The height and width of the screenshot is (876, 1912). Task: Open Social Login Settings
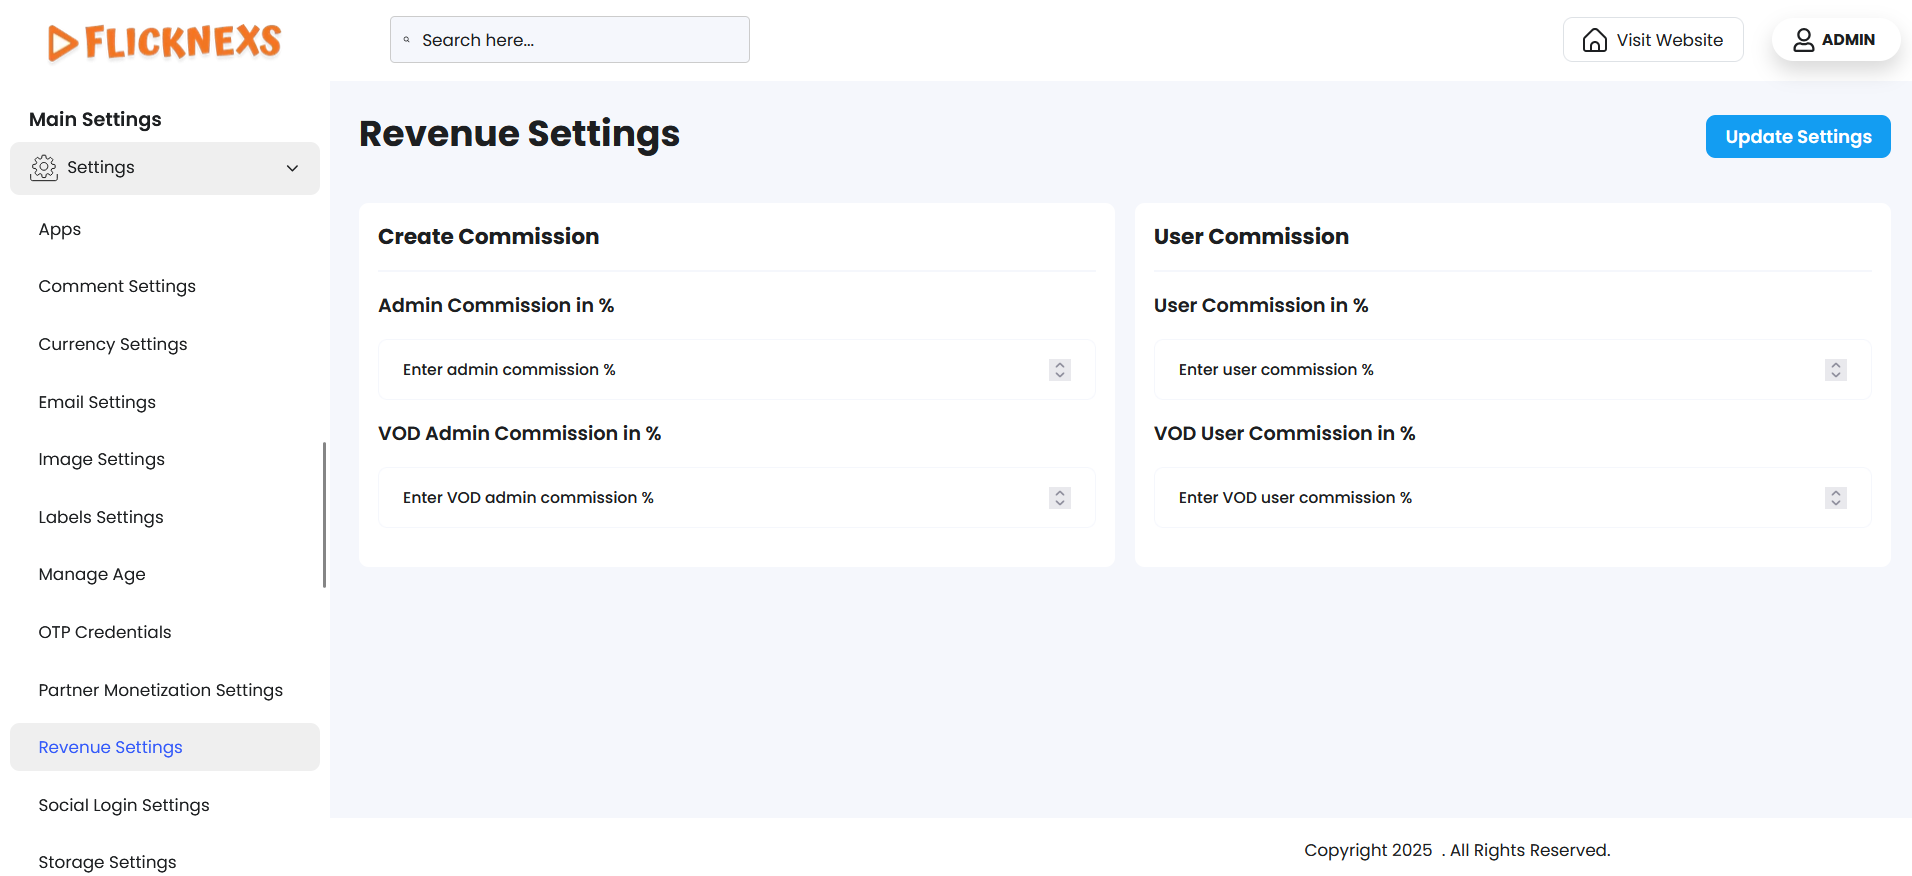pos(124,805)
